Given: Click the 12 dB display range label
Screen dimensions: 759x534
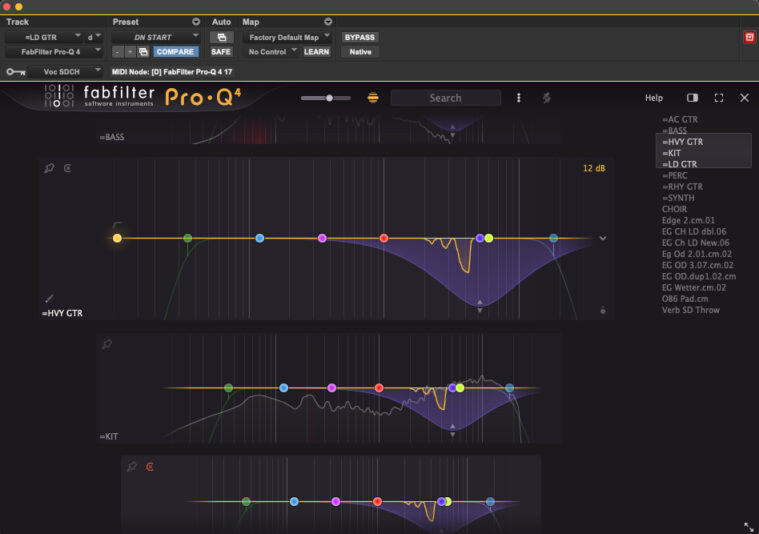Looking at the screenshot, I should pyautogui.click(x=594, y=168).
